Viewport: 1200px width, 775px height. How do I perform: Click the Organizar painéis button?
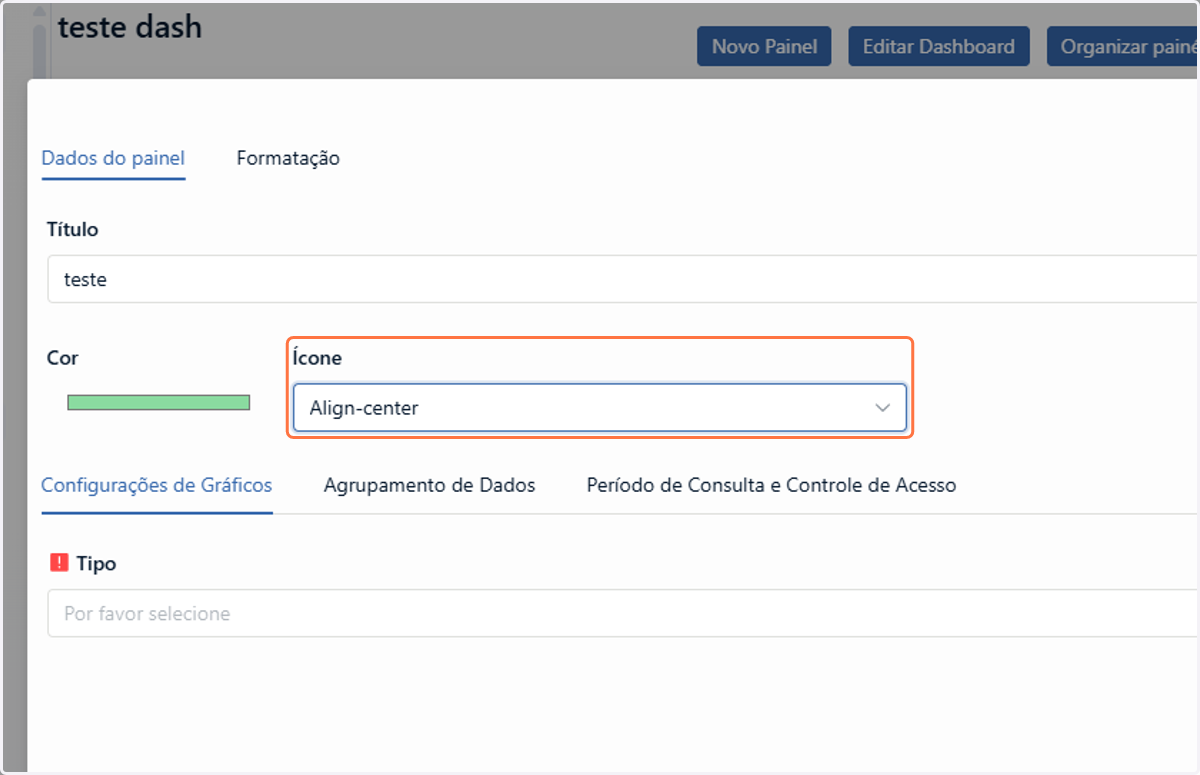[x=1123, y=47]
